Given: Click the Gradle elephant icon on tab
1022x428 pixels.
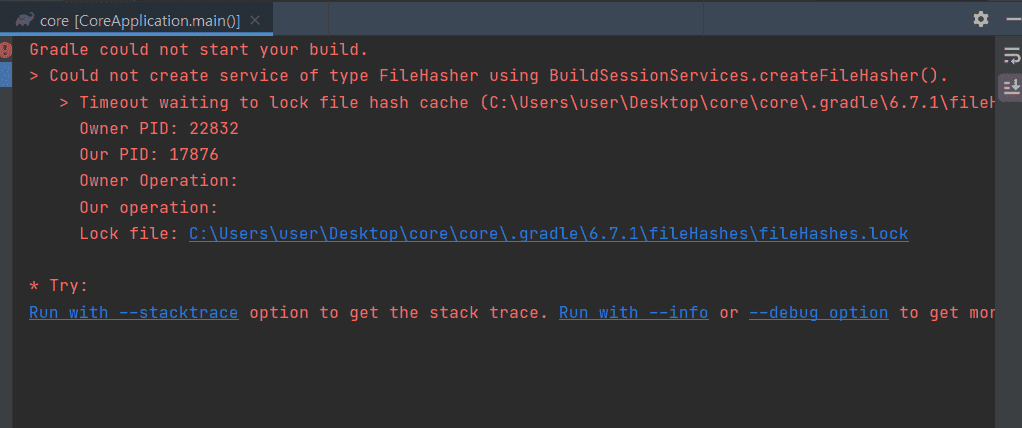Looking at the screenshot, I should tap(26, 20).
